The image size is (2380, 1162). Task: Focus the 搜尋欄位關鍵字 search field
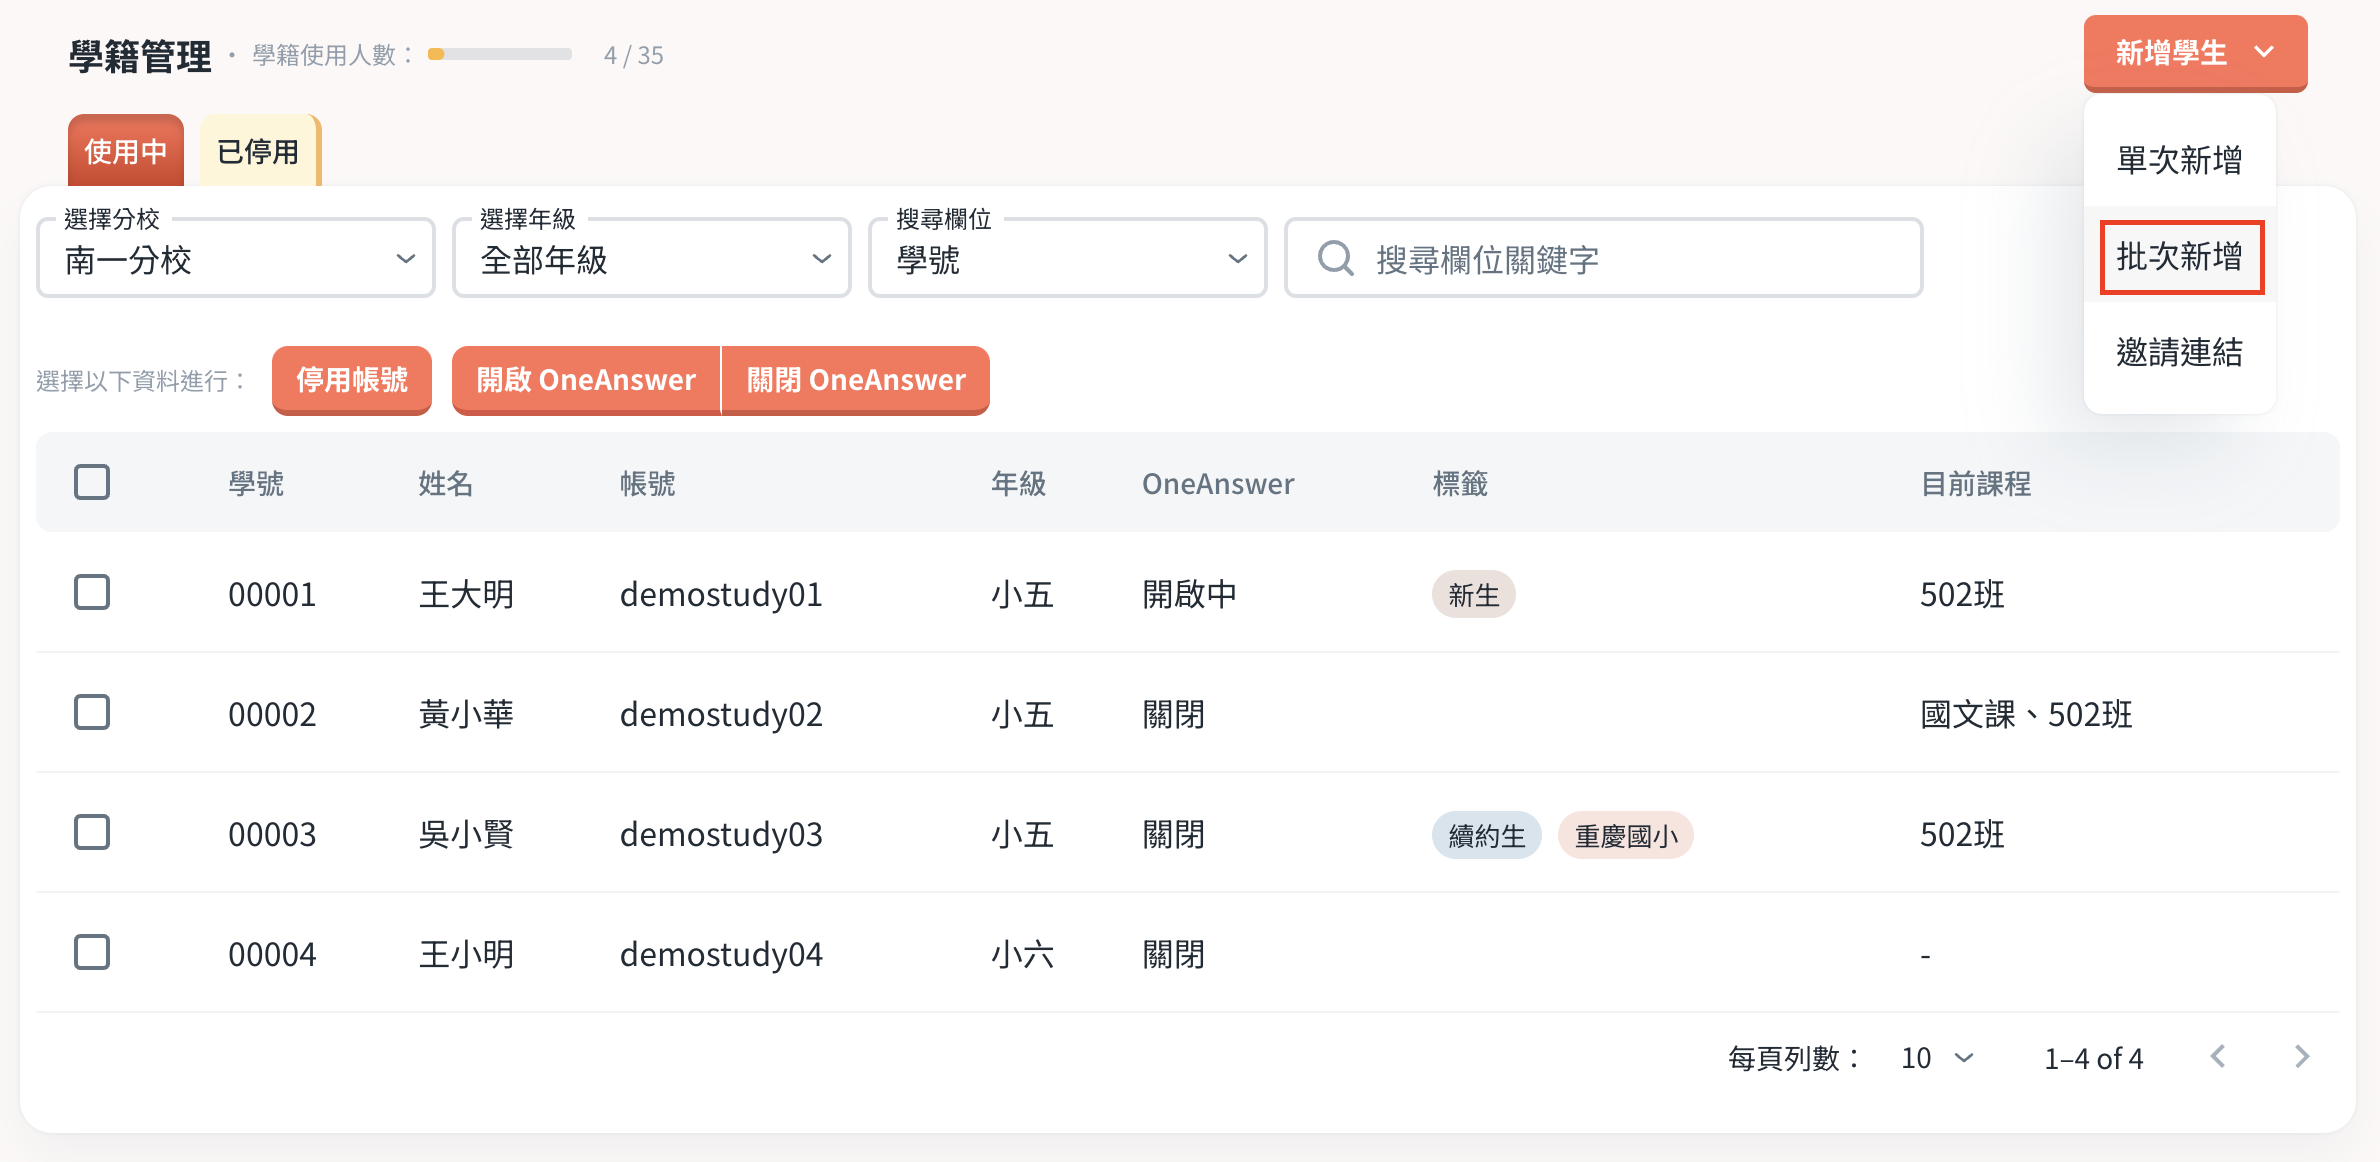1604,258
